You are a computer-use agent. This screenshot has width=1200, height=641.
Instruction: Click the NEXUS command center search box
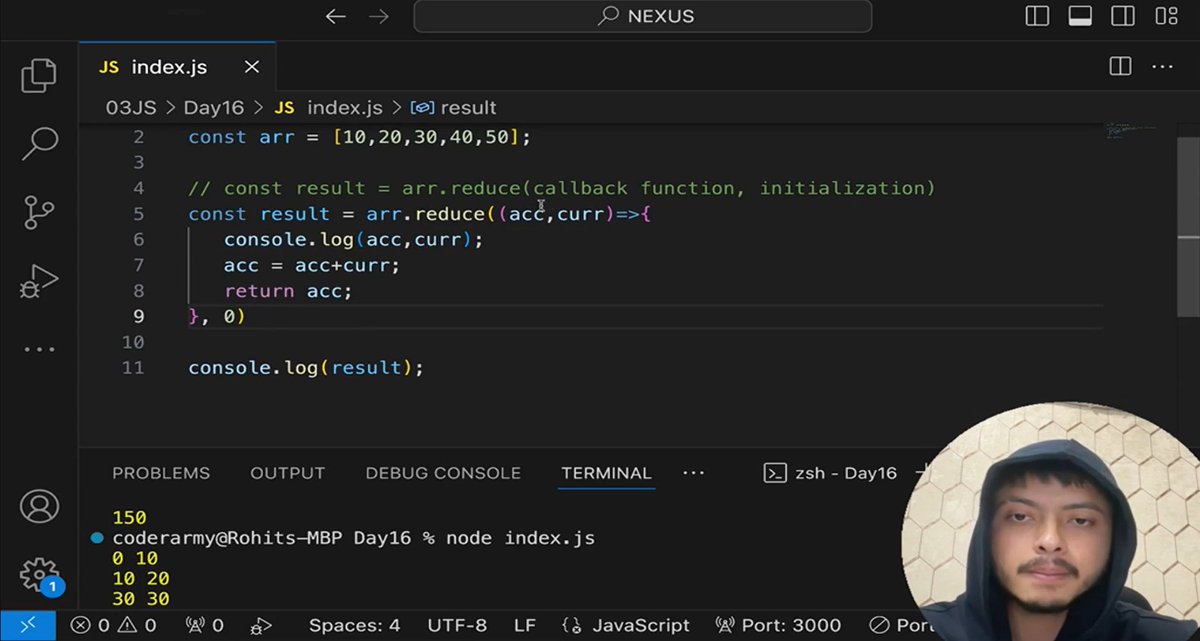[x=643, y=16]
